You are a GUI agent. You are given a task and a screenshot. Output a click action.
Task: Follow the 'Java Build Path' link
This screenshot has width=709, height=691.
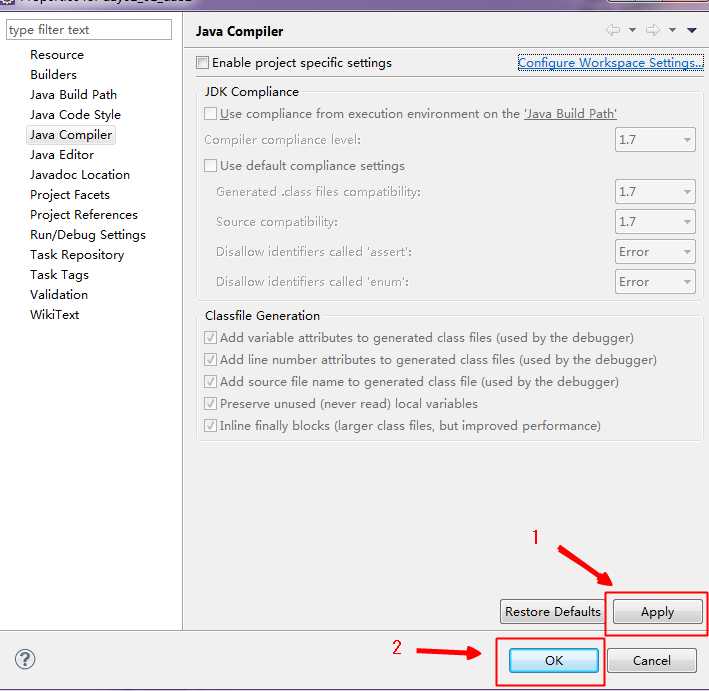tap(570, 114)
